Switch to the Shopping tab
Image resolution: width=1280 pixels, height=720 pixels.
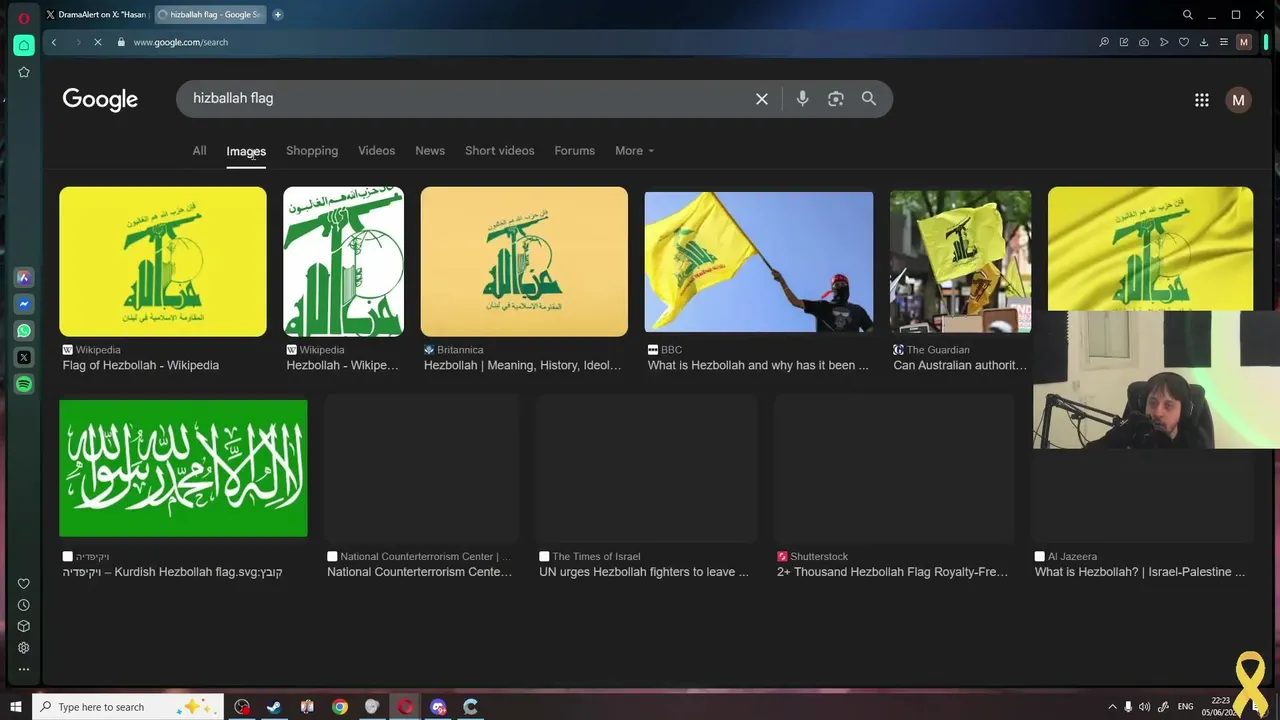[x=312, y=151]
